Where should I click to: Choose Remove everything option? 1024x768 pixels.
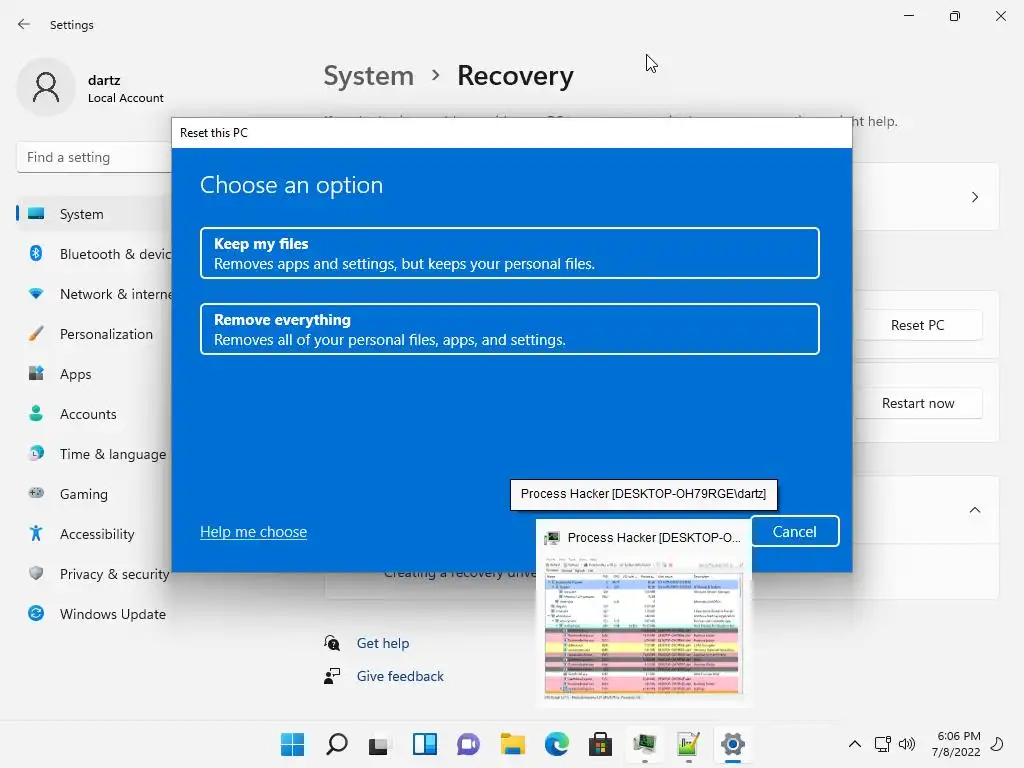[509, 329]
